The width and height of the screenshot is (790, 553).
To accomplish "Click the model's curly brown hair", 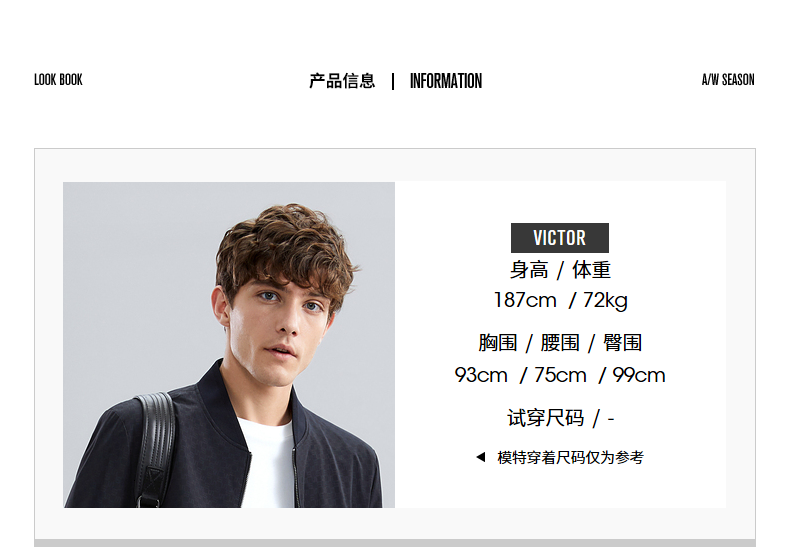I will click(x=285, y=249).
